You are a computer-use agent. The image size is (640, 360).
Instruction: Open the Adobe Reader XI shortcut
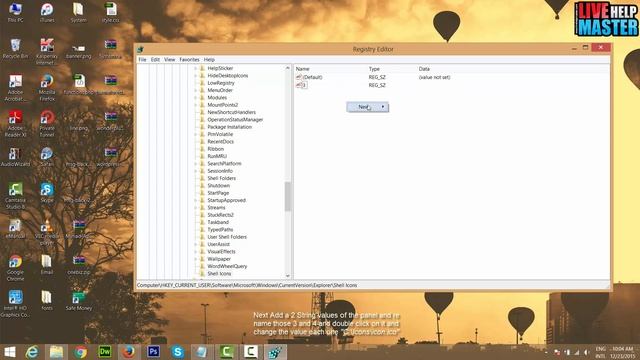pyautogui.click(x=16, y=124)
